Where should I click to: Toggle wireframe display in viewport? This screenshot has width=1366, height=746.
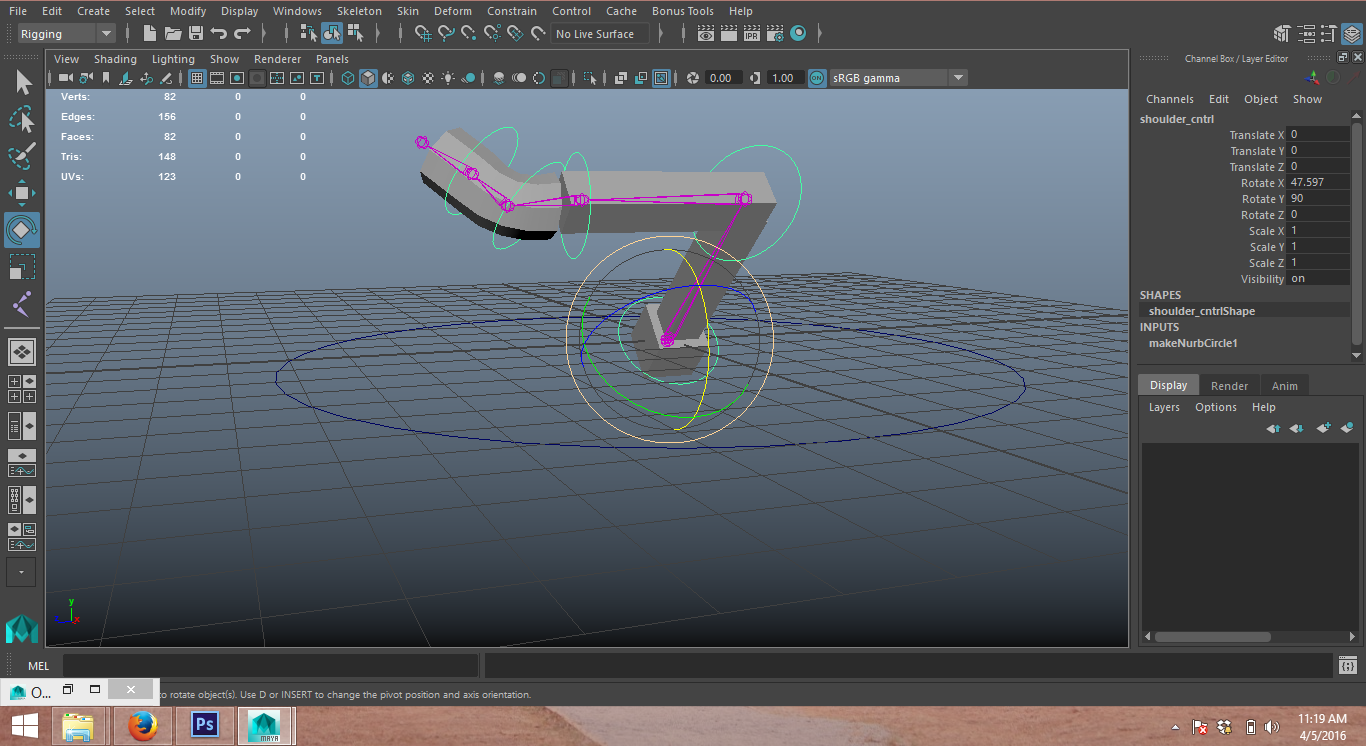(347, 78)
